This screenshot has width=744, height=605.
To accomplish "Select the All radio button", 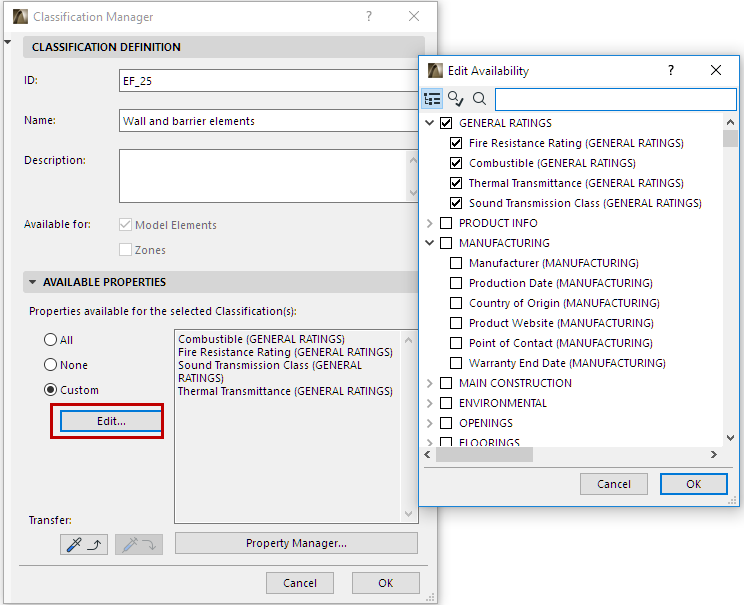I will click(x=50, y=340).
